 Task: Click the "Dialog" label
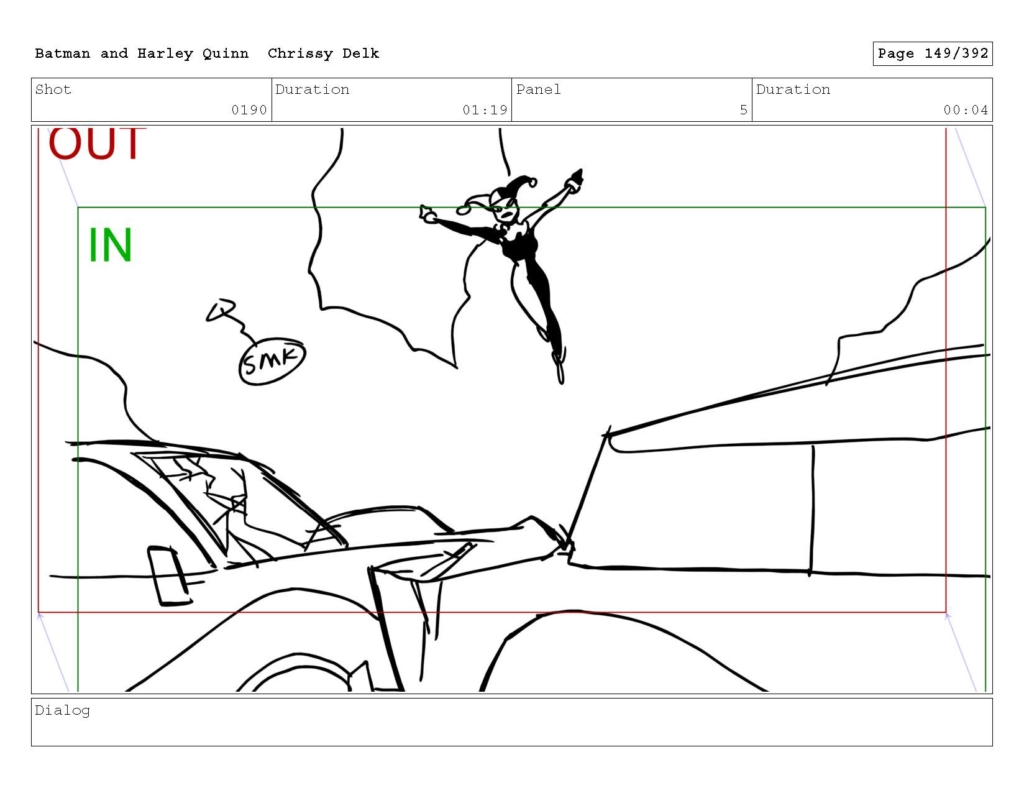point(63,711)
